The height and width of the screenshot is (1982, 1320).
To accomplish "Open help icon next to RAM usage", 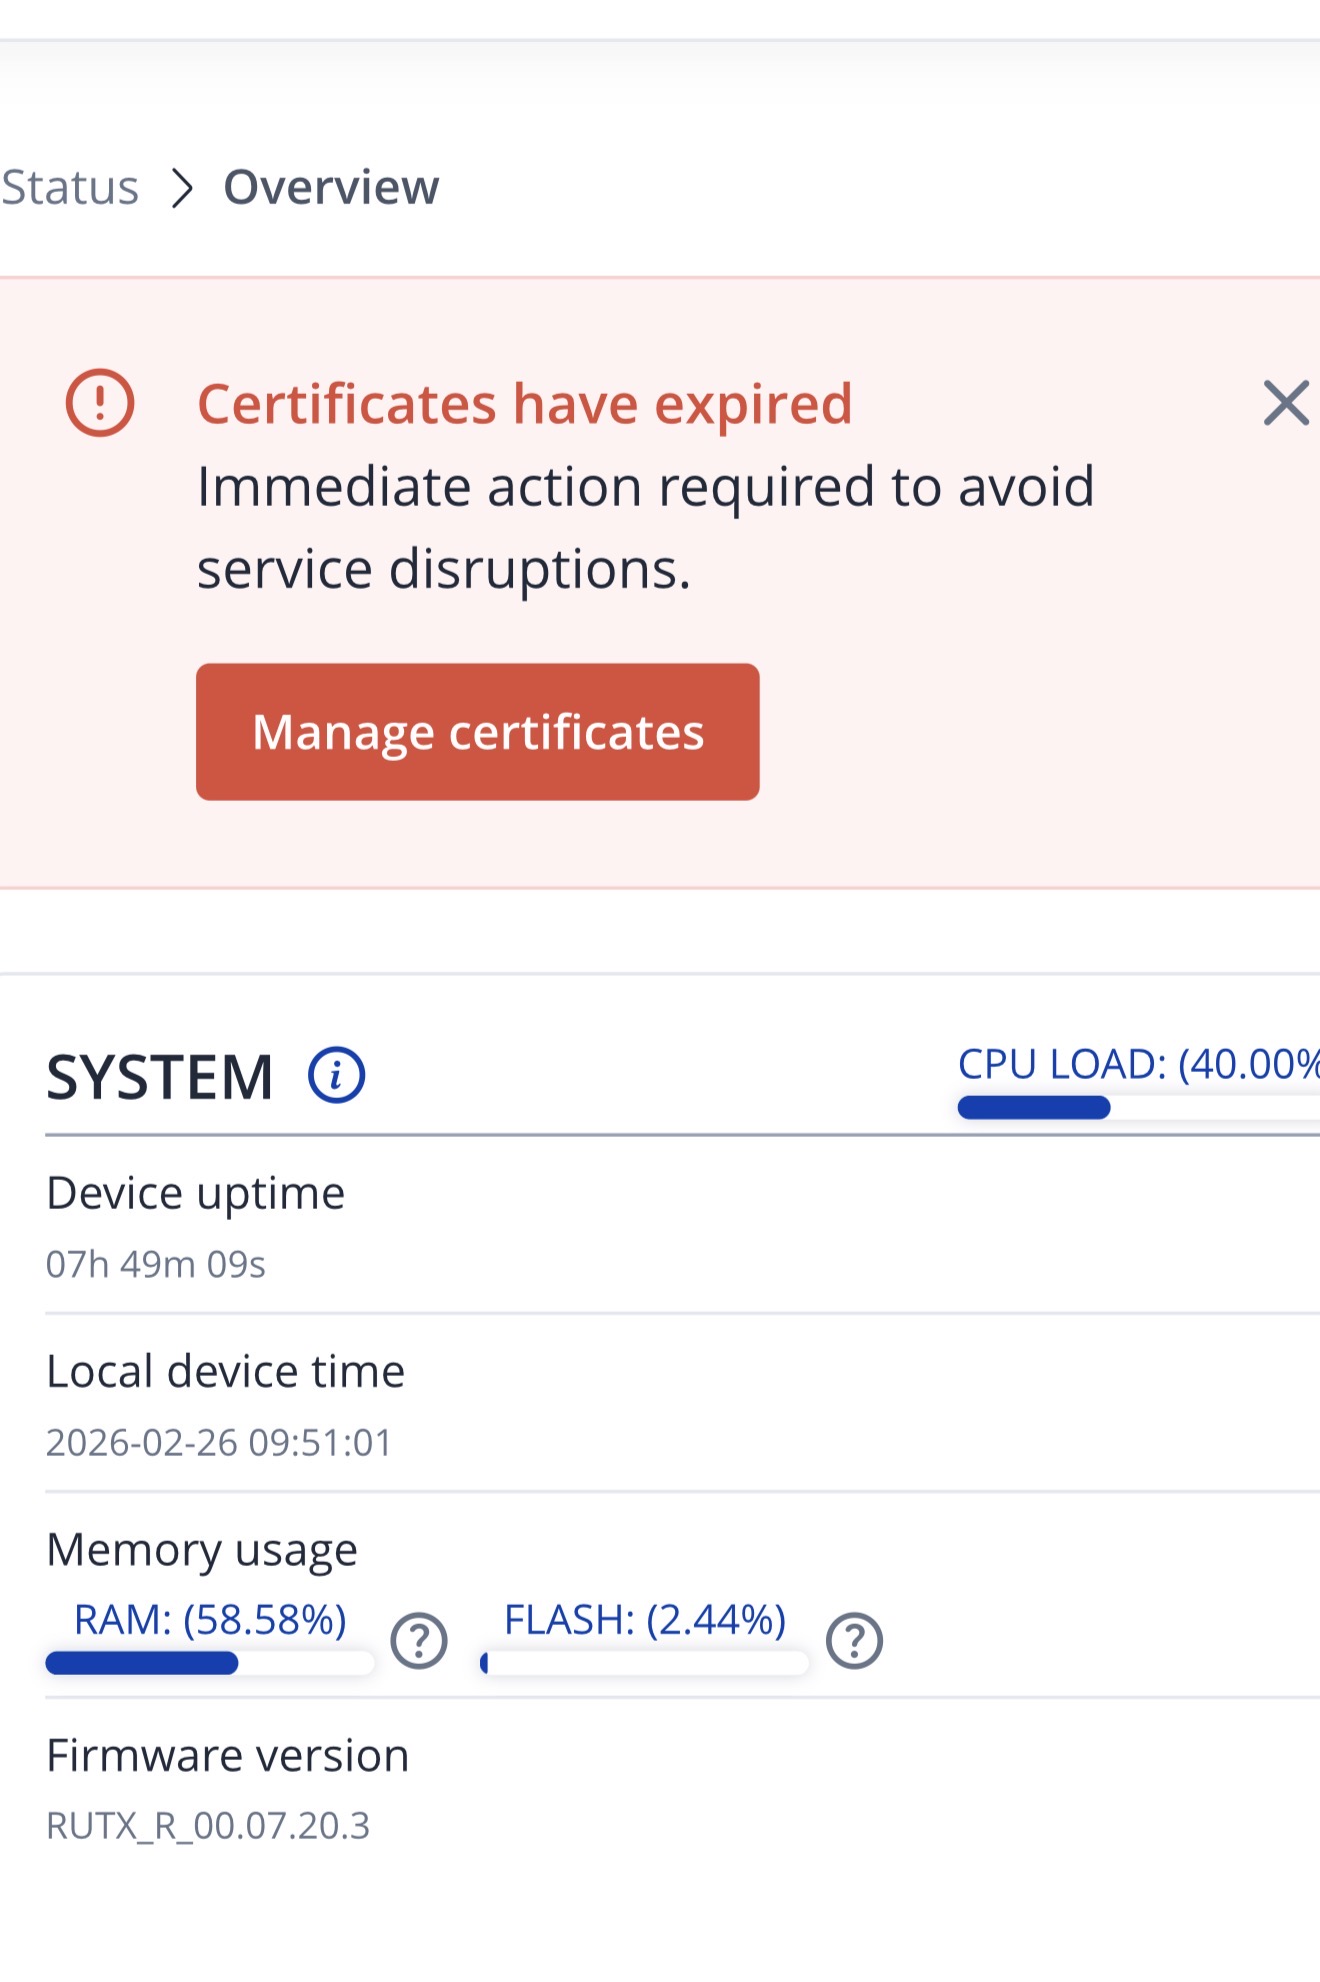I will click(x=418, y=1641).
